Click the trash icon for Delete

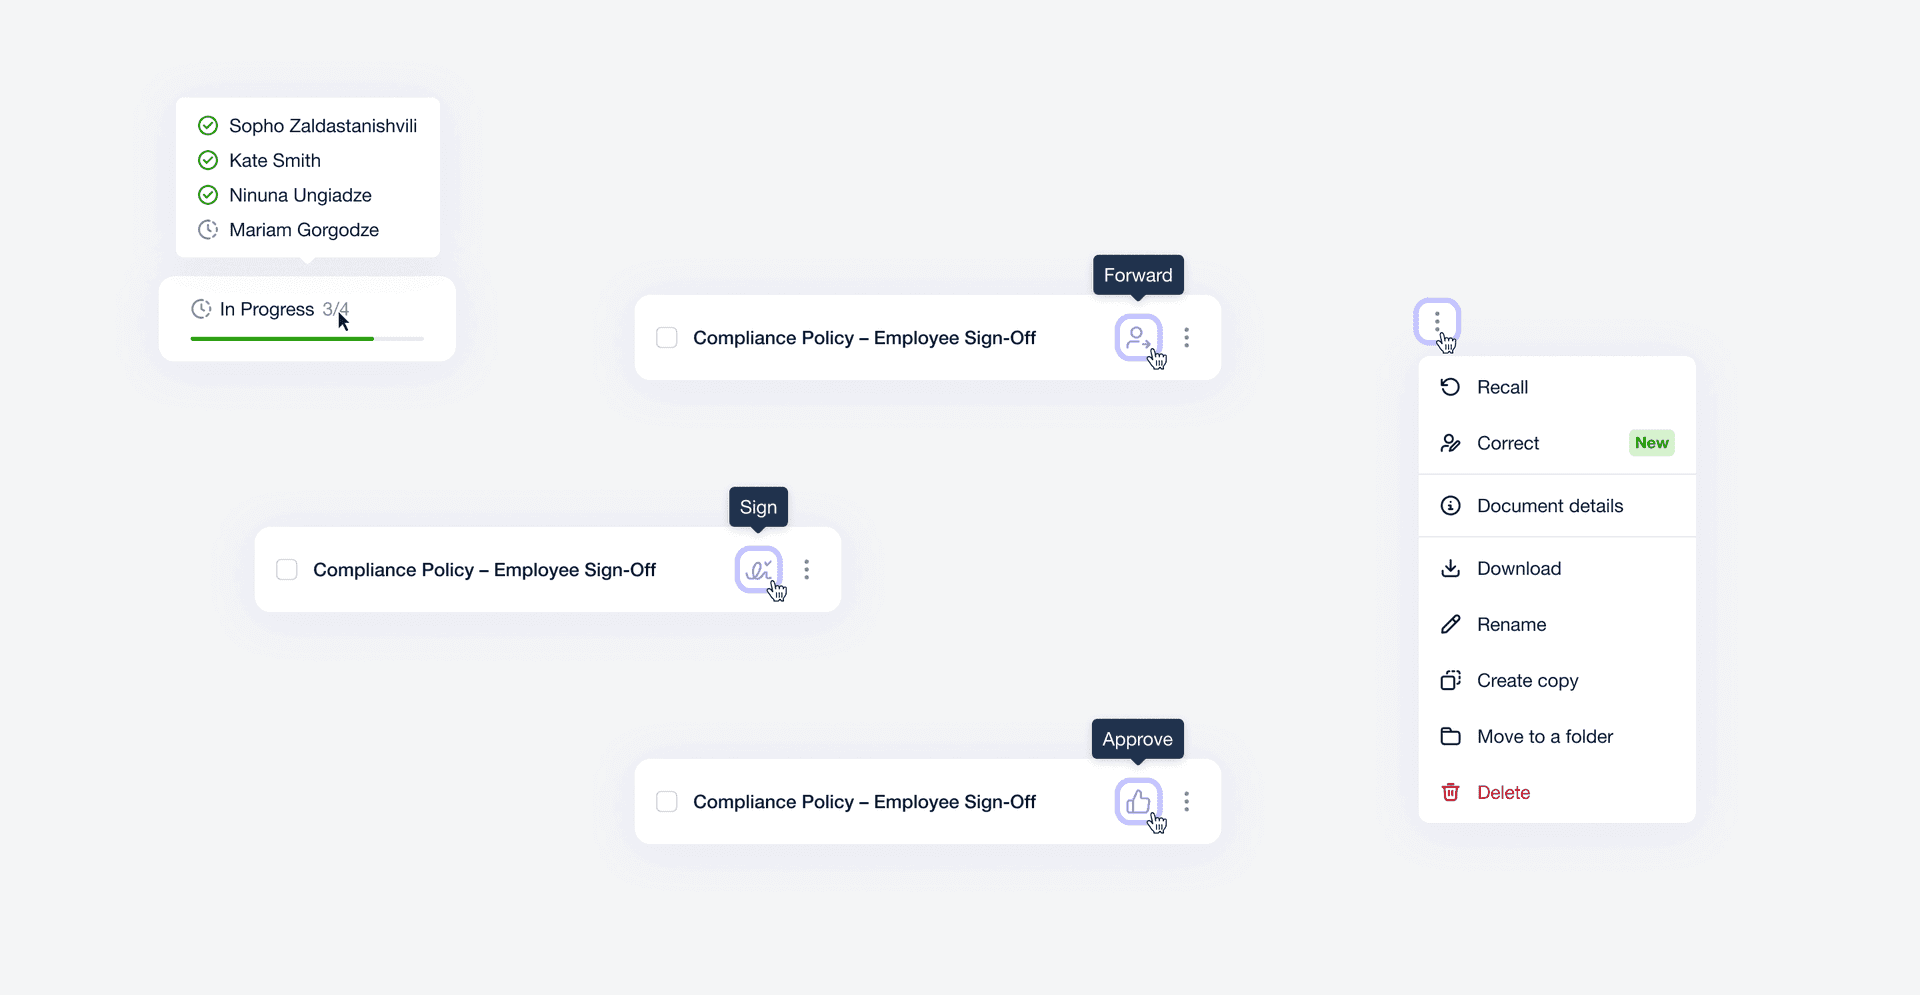point(1450,793)
